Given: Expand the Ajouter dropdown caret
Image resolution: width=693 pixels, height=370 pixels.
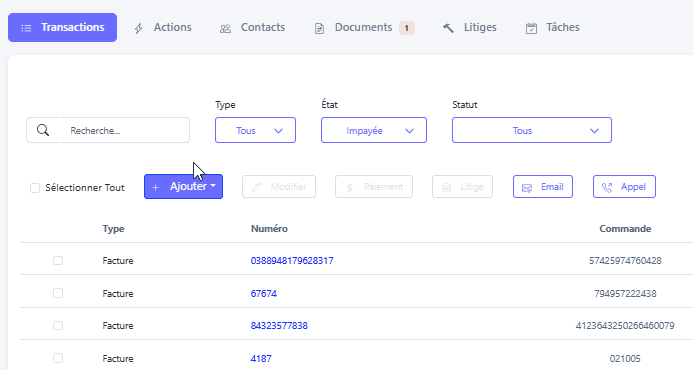Looking at the screenshot, I should point(213,186).
